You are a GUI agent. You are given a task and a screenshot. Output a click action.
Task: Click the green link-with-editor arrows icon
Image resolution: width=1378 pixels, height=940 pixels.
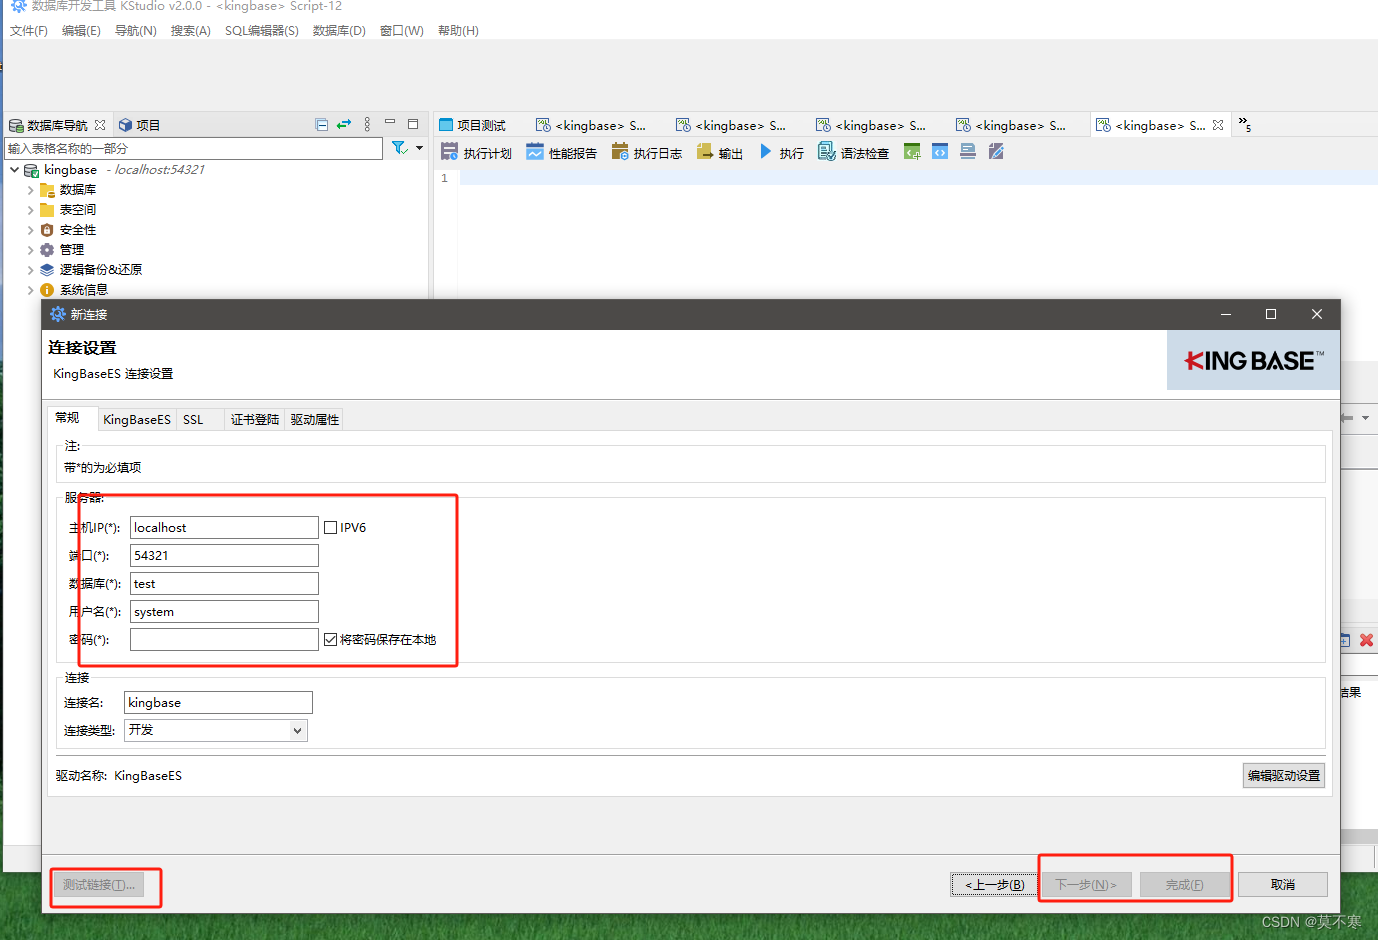tap(344, 125)
